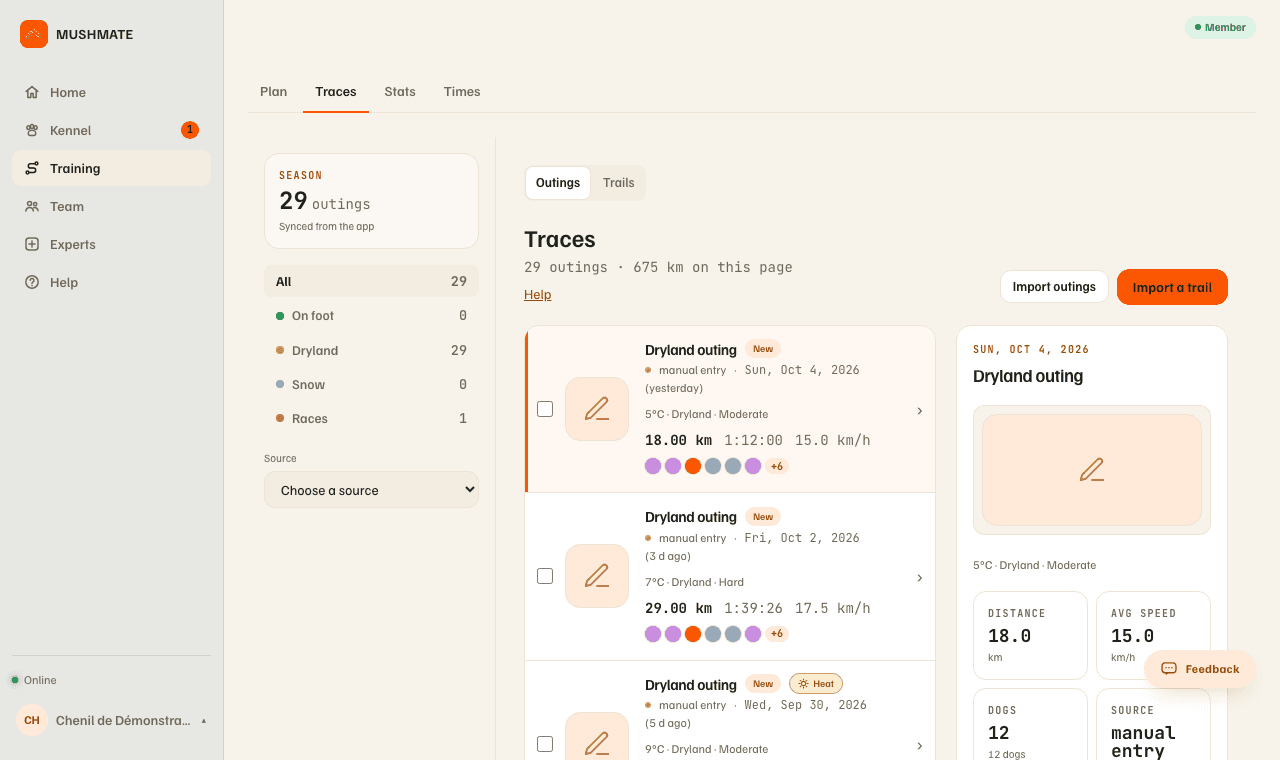Expand the Oct 2 outing with its chevron
Screen dimensions: 1280x760
pos(920,578)
